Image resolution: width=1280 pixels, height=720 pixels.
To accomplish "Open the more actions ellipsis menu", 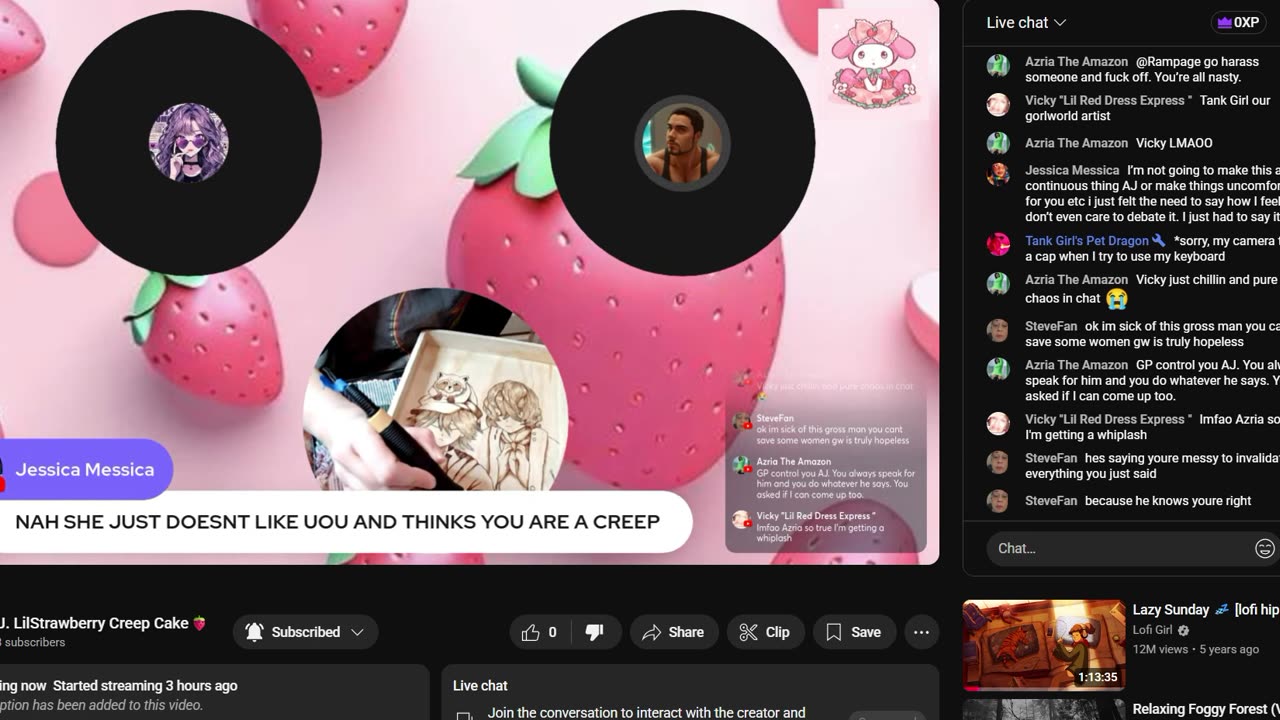I will 921,632.
